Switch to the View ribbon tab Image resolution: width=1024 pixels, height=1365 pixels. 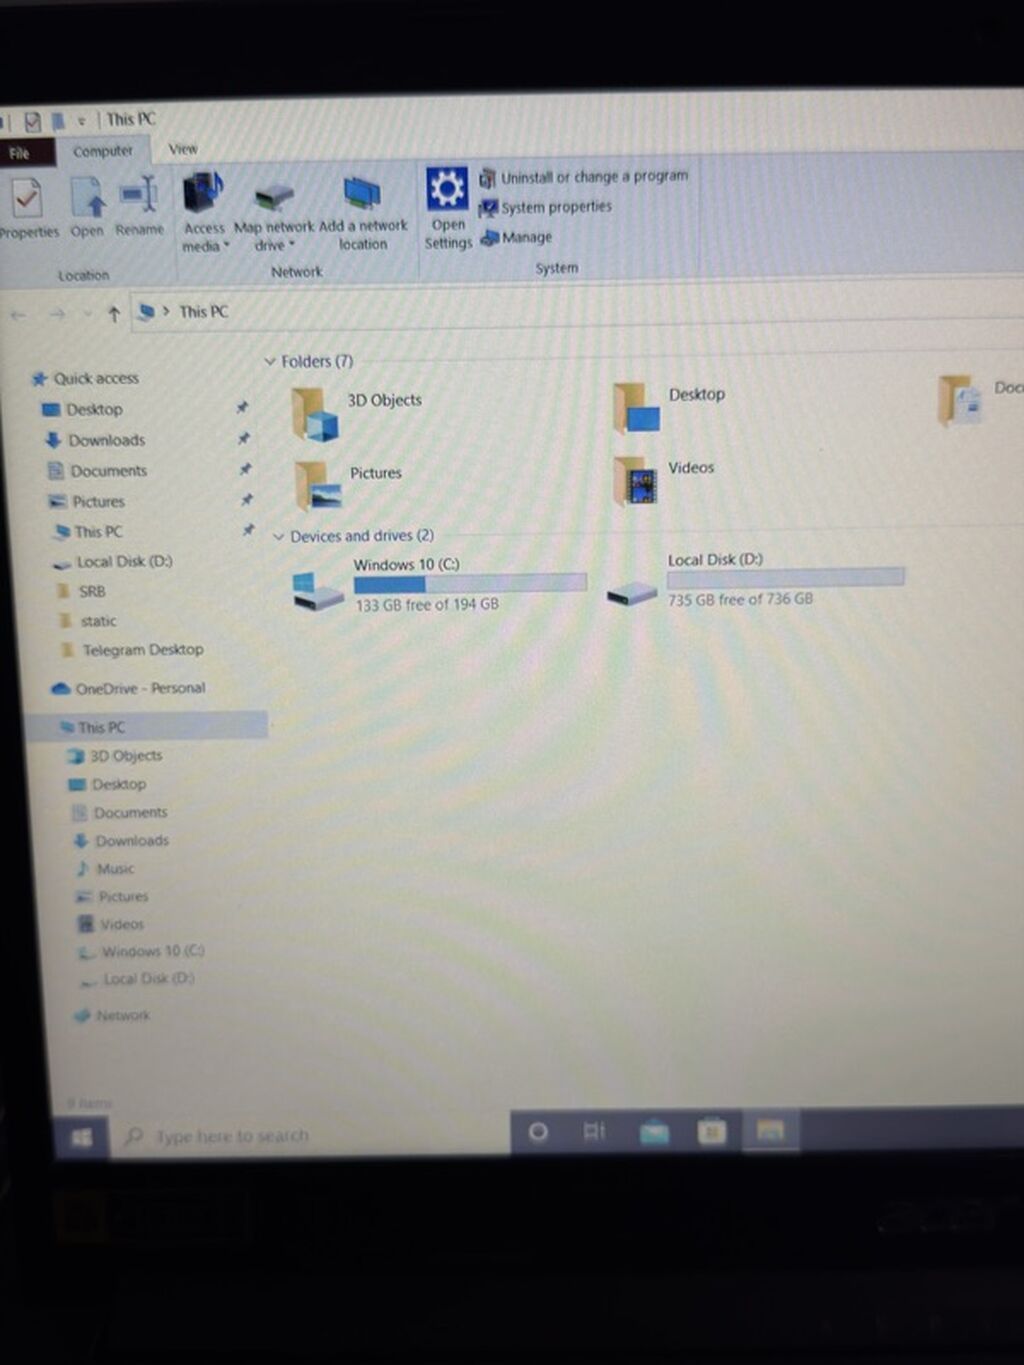point(183,149)
